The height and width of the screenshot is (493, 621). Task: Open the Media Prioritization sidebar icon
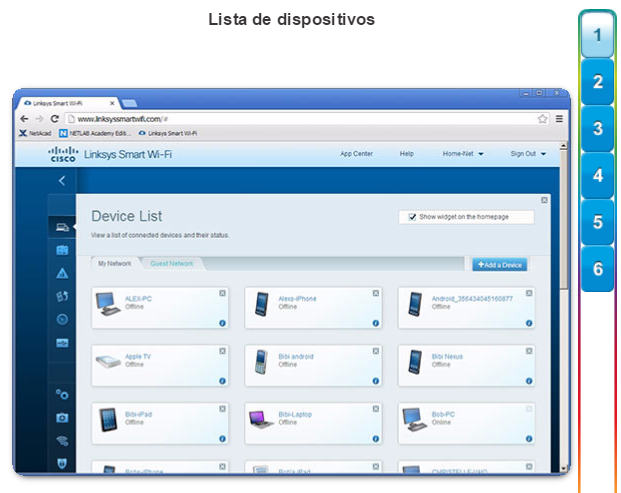pyautogui.click(x=62, y=296)
